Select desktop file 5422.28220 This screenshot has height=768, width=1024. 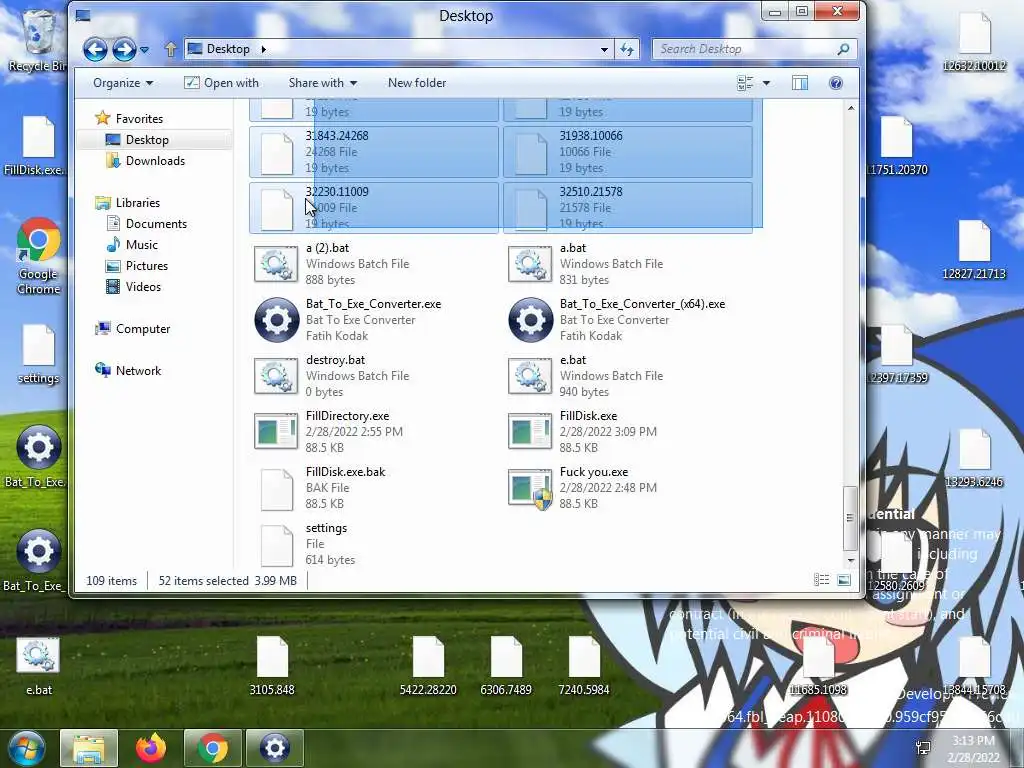tap(428, 666)
